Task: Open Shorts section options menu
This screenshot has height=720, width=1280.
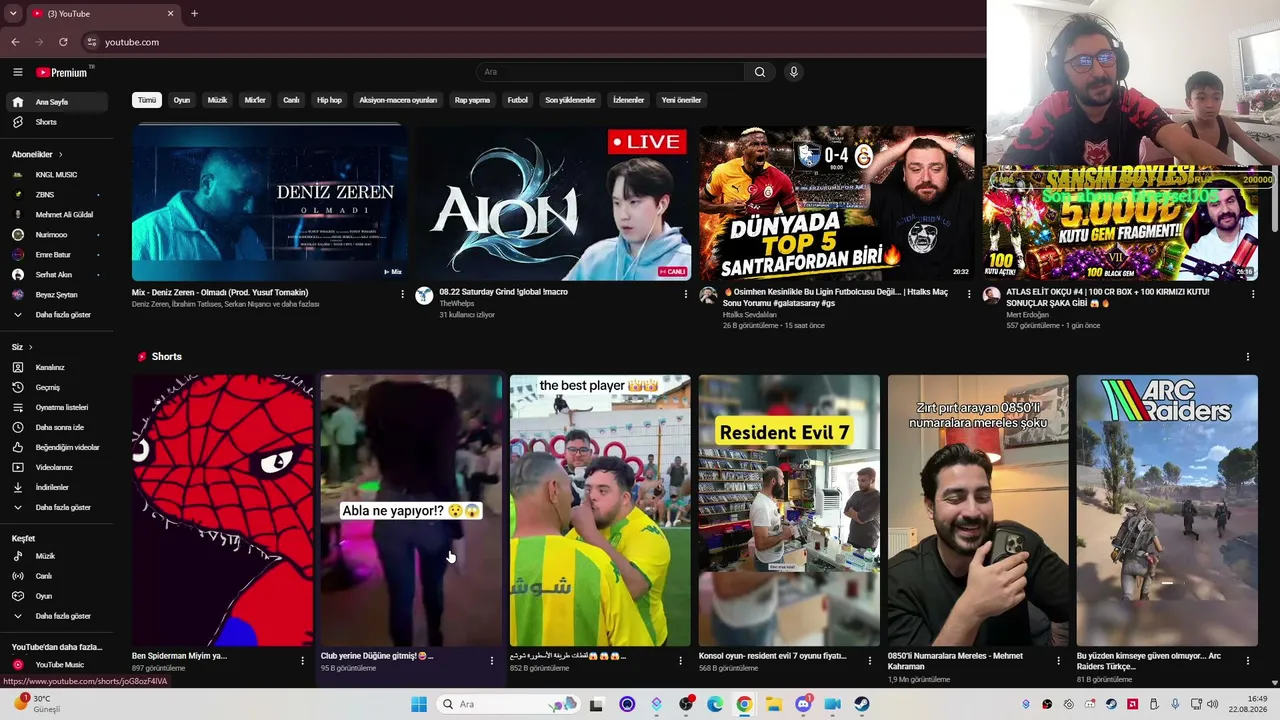Action: 1247,357
